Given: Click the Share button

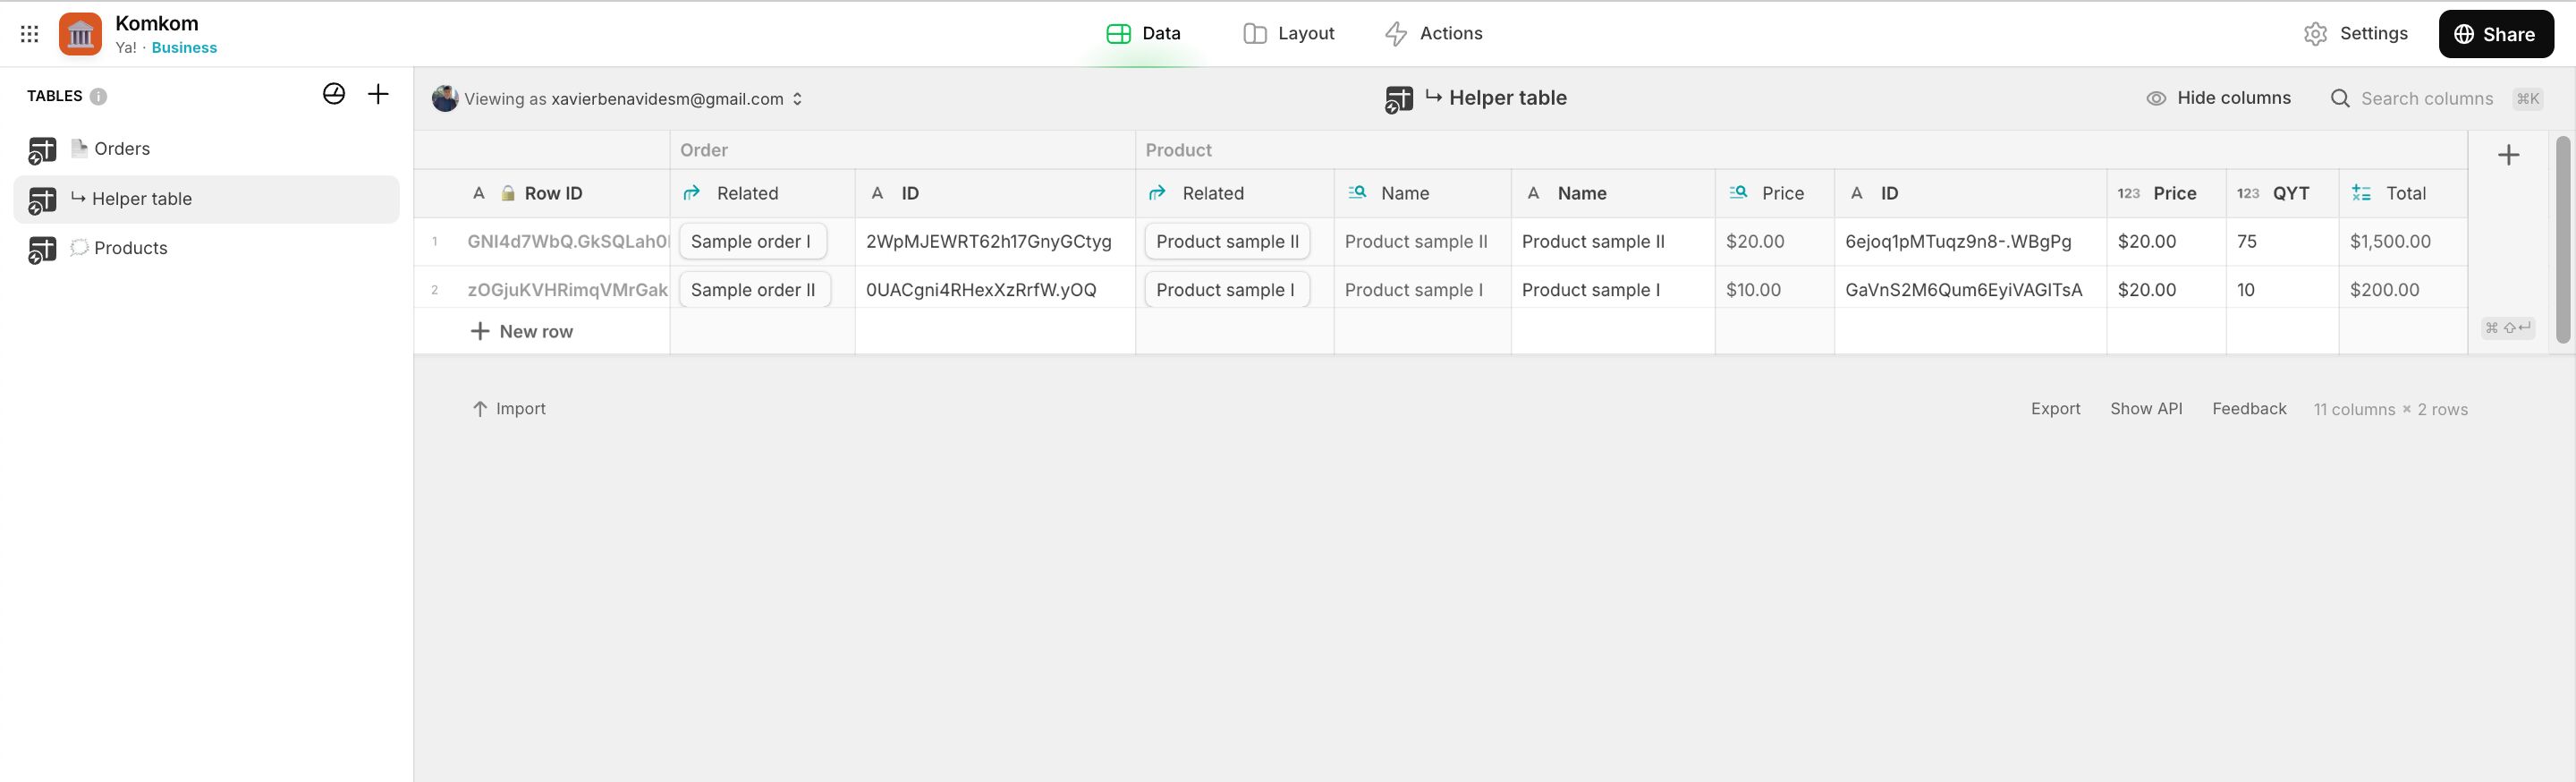Looking at the screenshot, I should click(2495, 34).
